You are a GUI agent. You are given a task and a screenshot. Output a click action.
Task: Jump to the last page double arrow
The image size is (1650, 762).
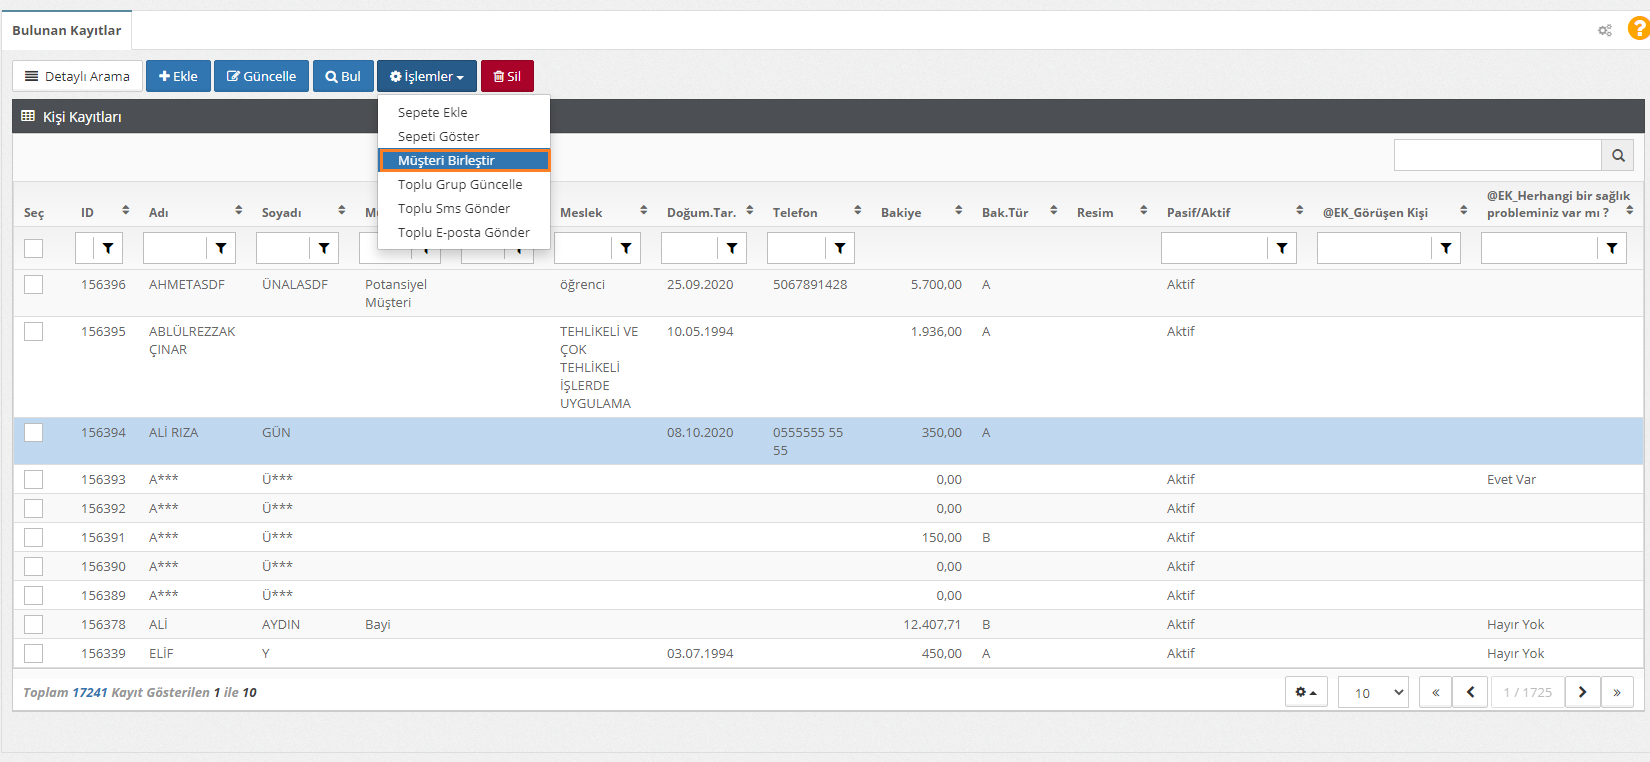1617,692
